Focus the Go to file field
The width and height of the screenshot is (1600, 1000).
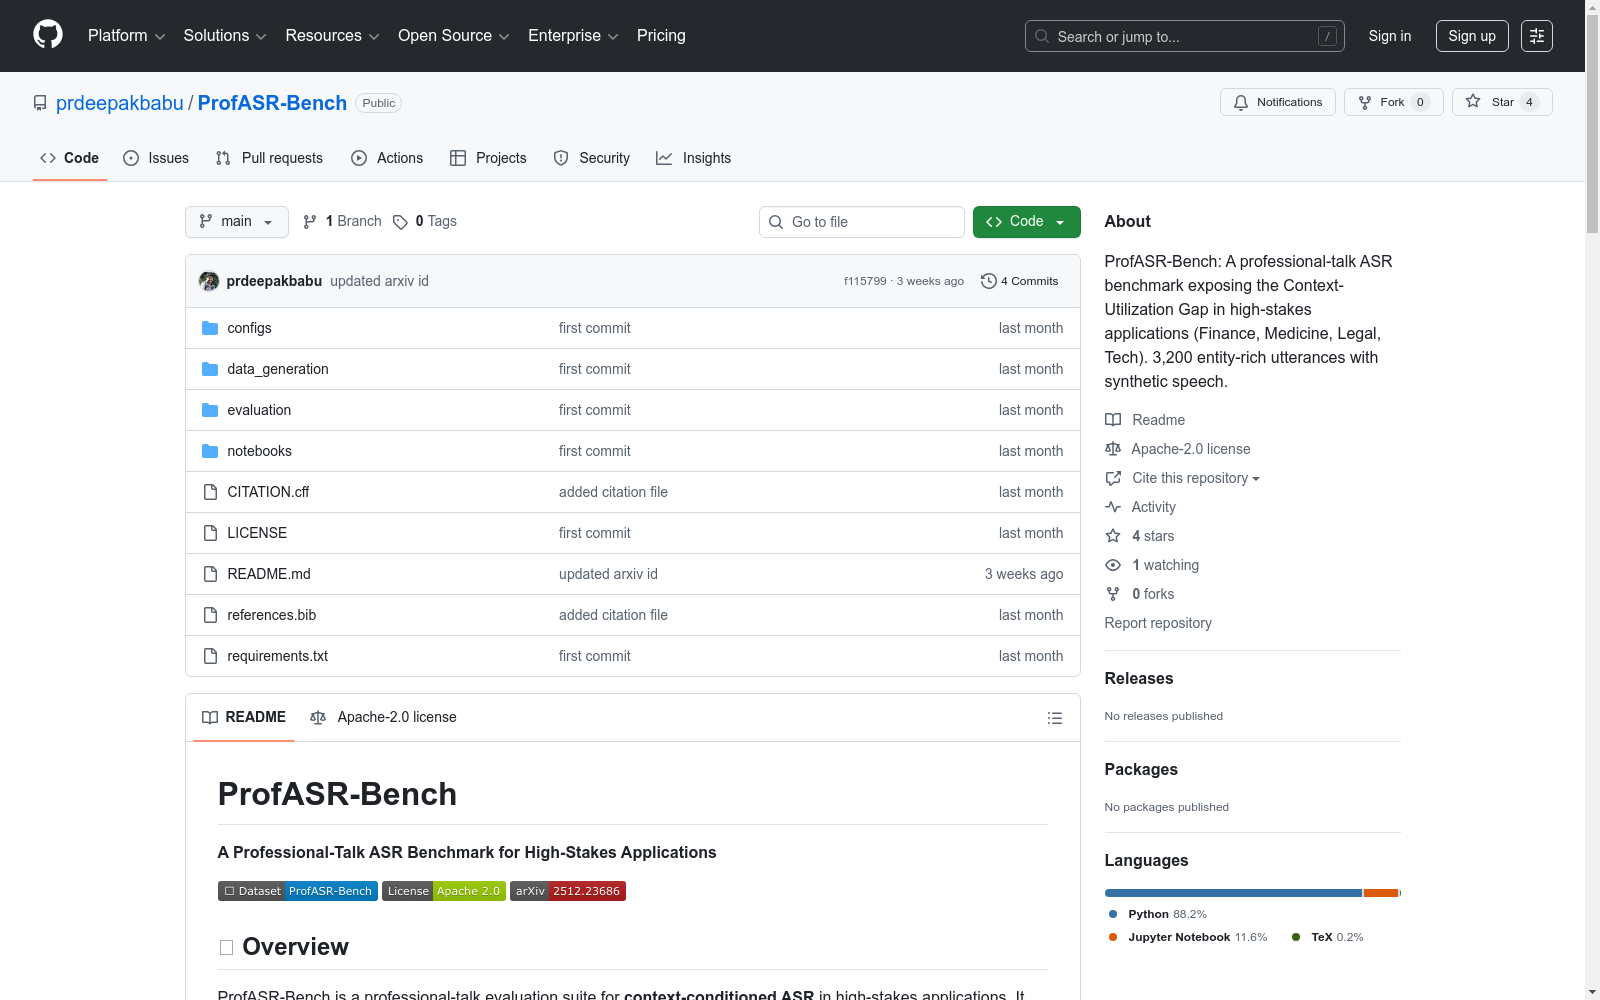coord(862,222)
